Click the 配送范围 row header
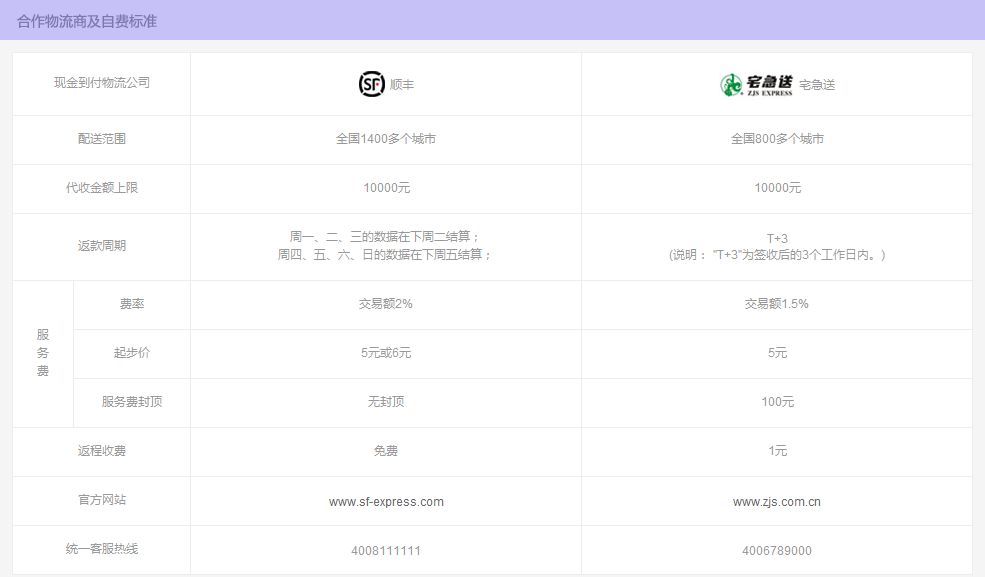985x577 pixels. click(x=102, y=139)
